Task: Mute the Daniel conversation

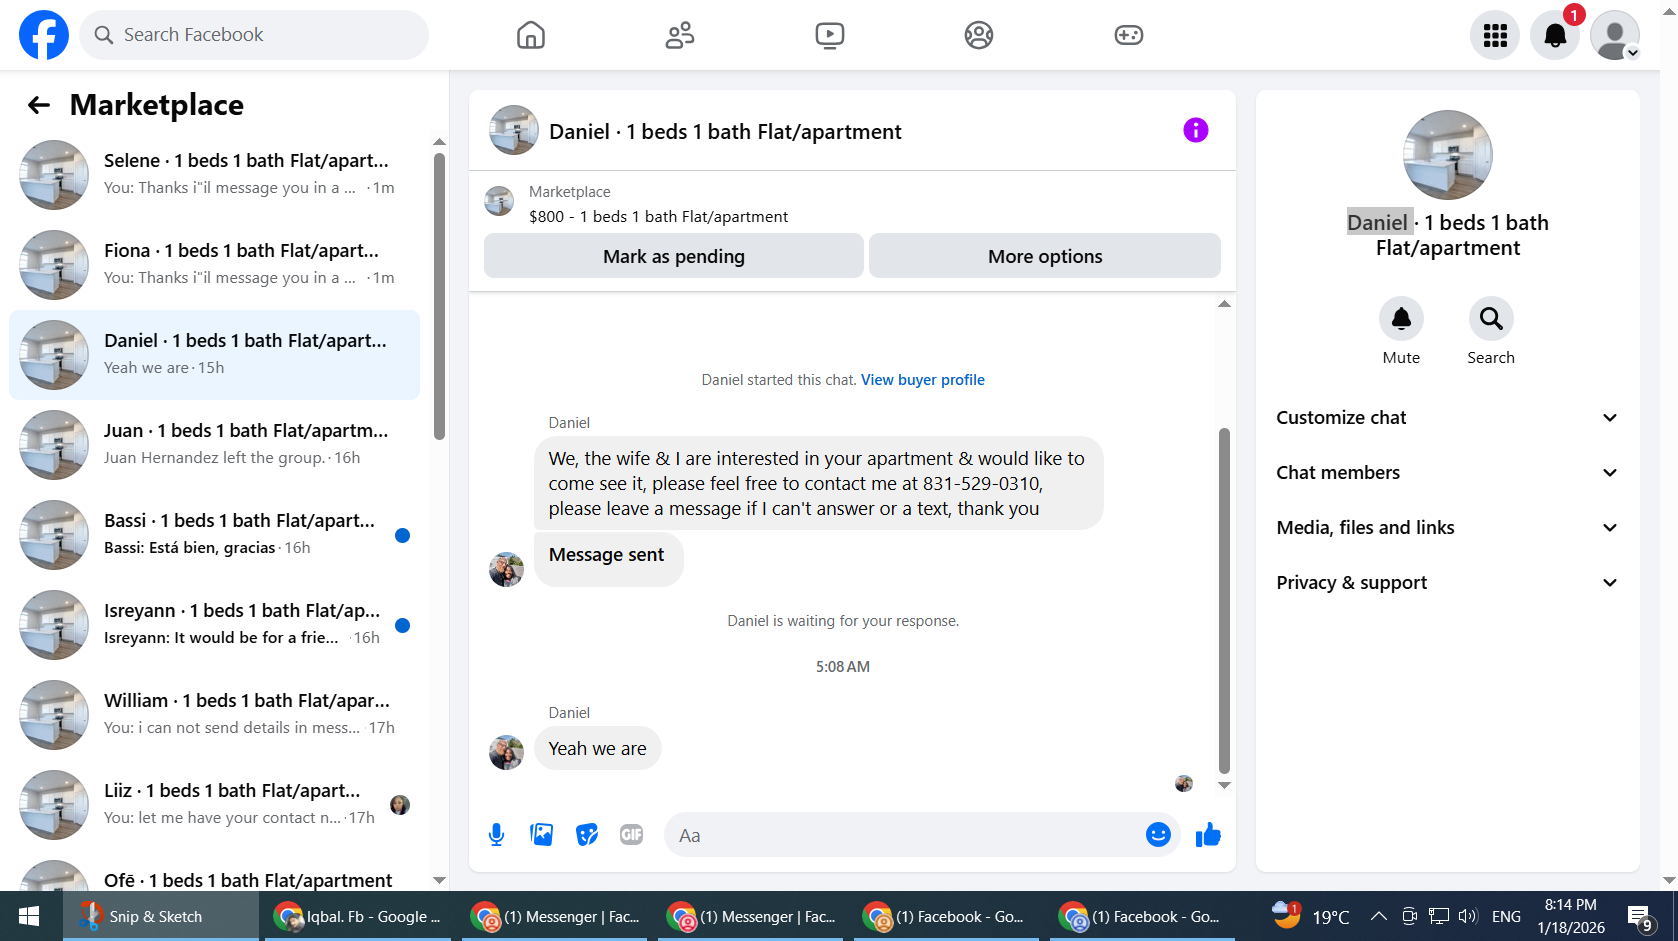Action: pyautogui.click(x=1401, y=319)
